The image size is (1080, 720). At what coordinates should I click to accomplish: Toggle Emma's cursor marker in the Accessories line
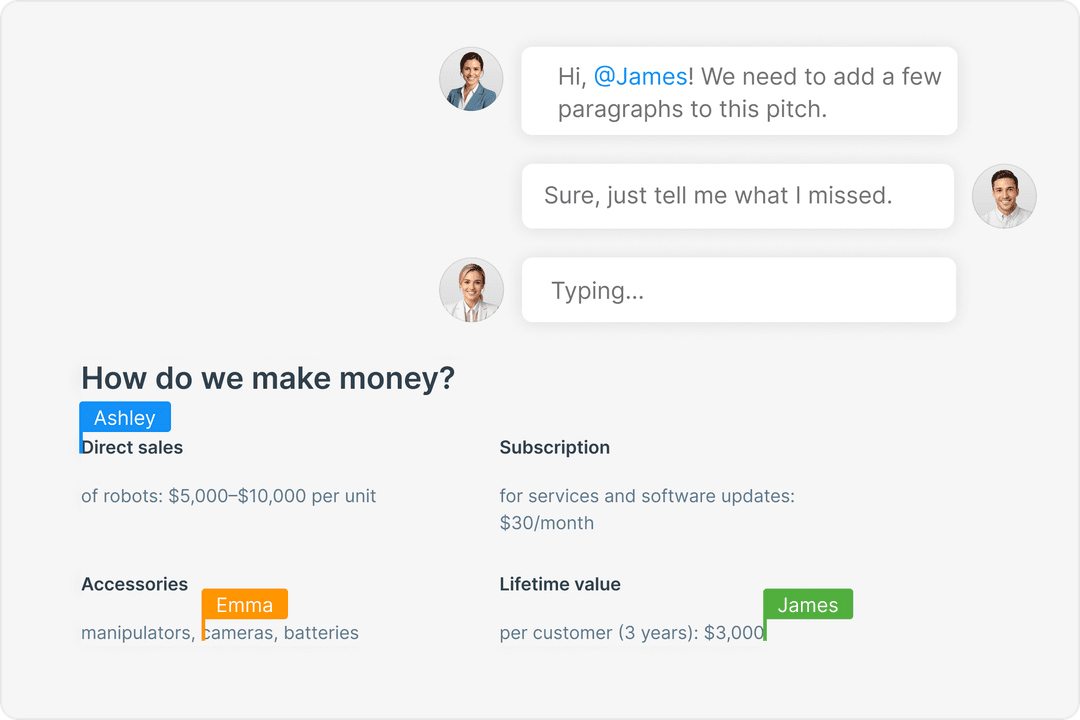point(203,630)
